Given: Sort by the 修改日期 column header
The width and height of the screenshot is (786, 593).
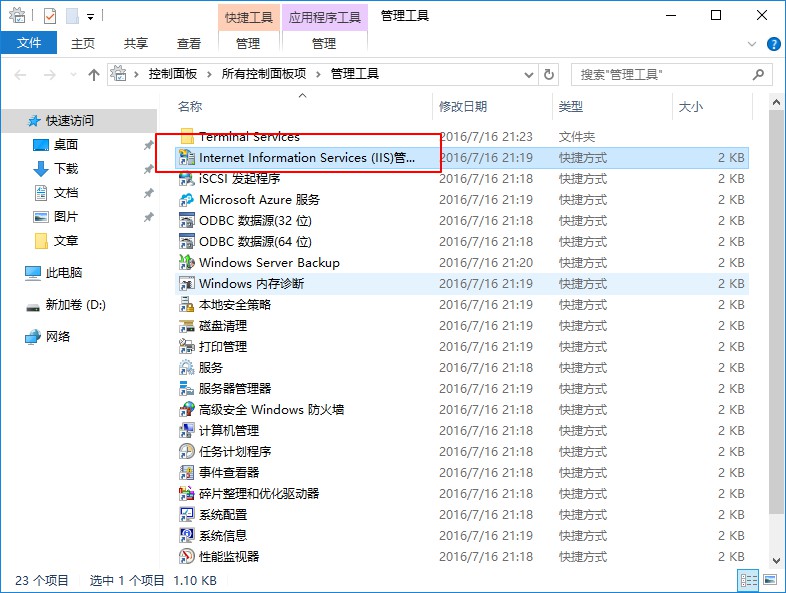Looking at the screenshot, I should point(463,106).
